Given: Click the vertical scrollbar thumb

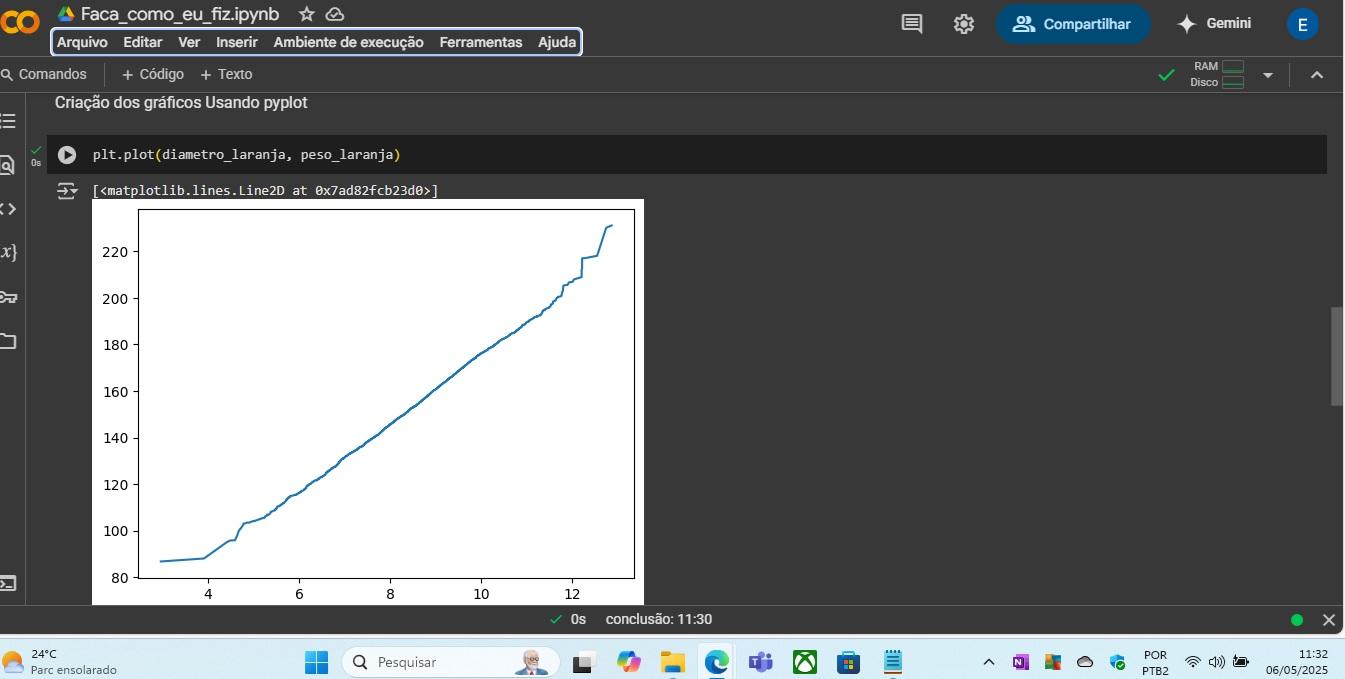Looking at the screenshot, I should 1337,356.
